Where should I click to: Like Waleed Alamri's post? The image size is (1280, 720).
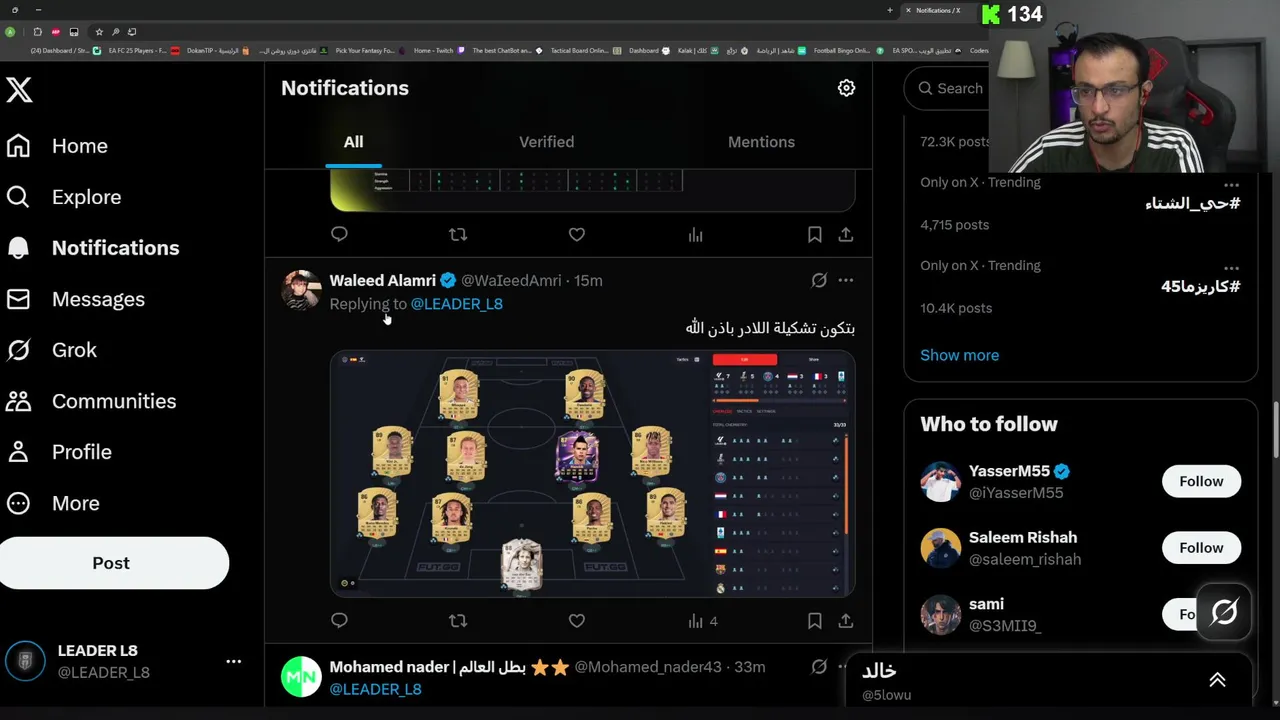tap(577, 621)
